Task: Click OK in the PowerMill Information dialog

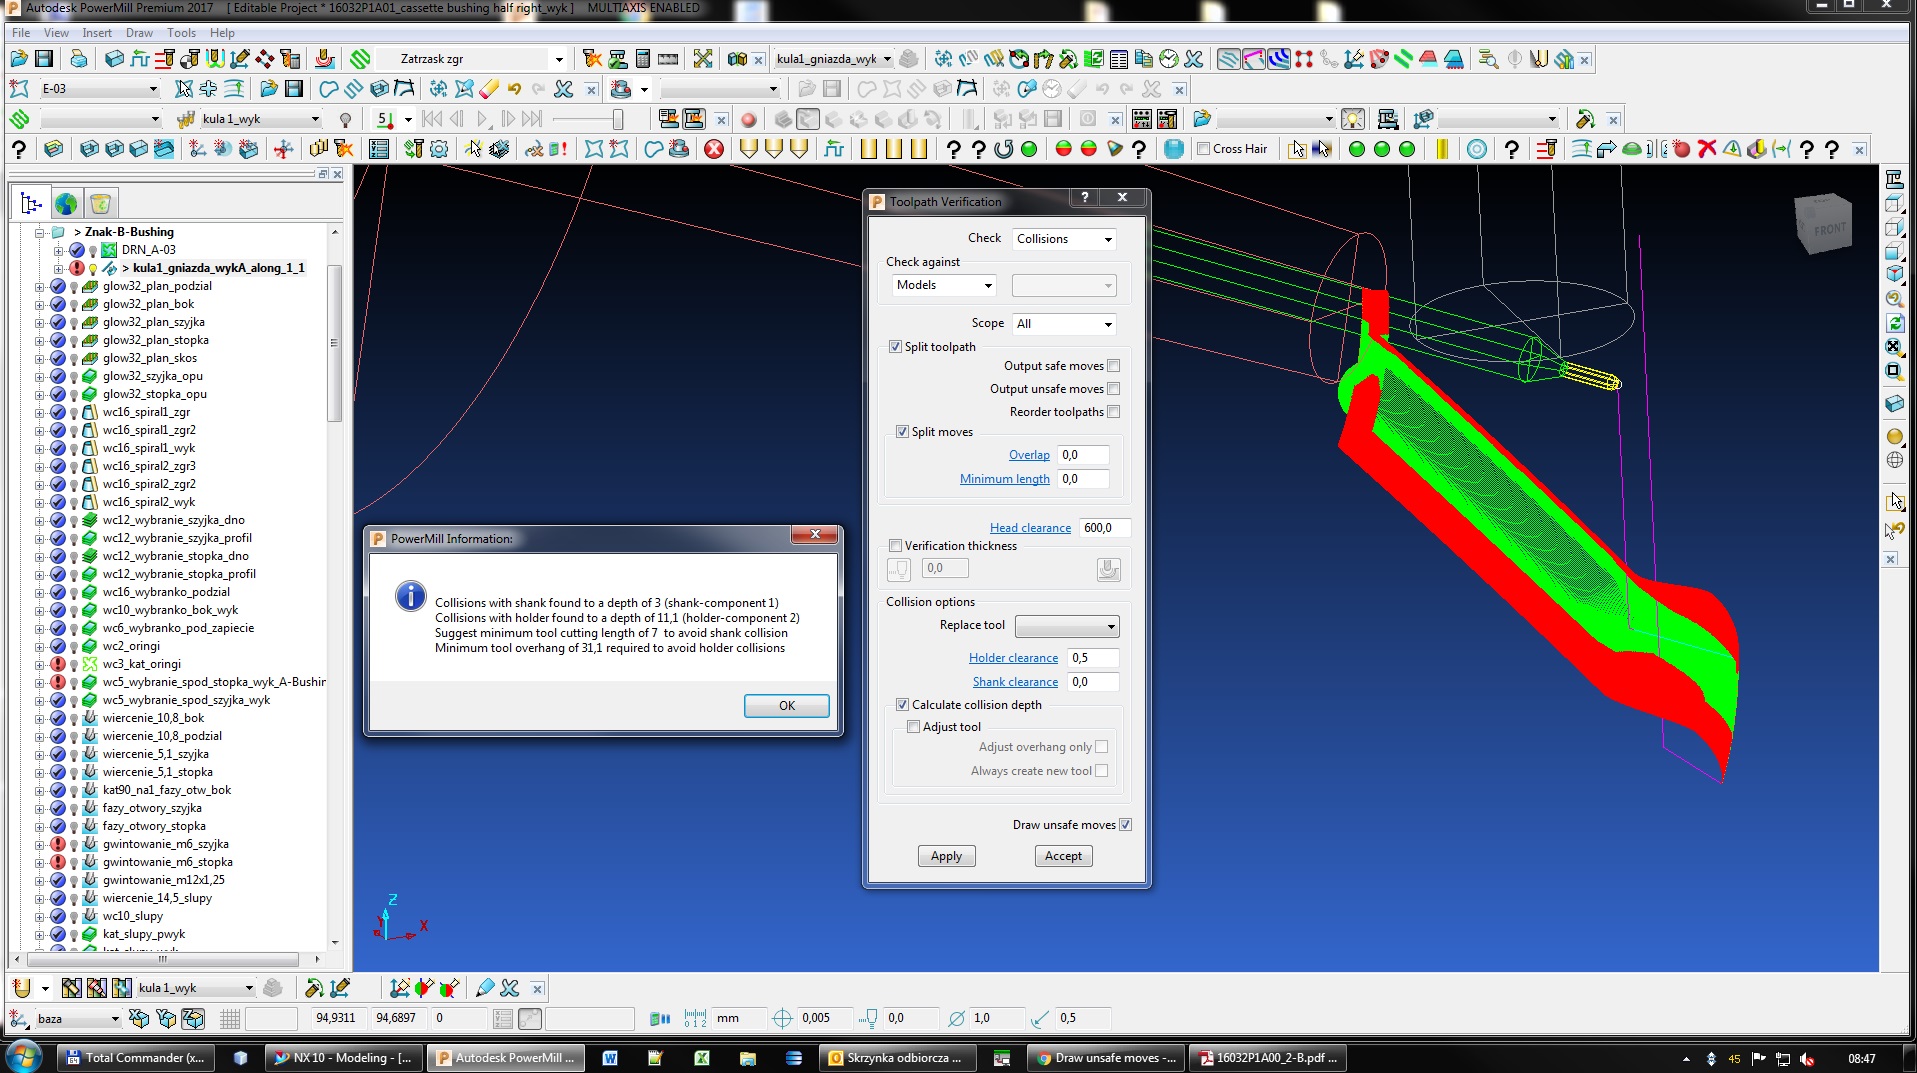Action: 786,706
